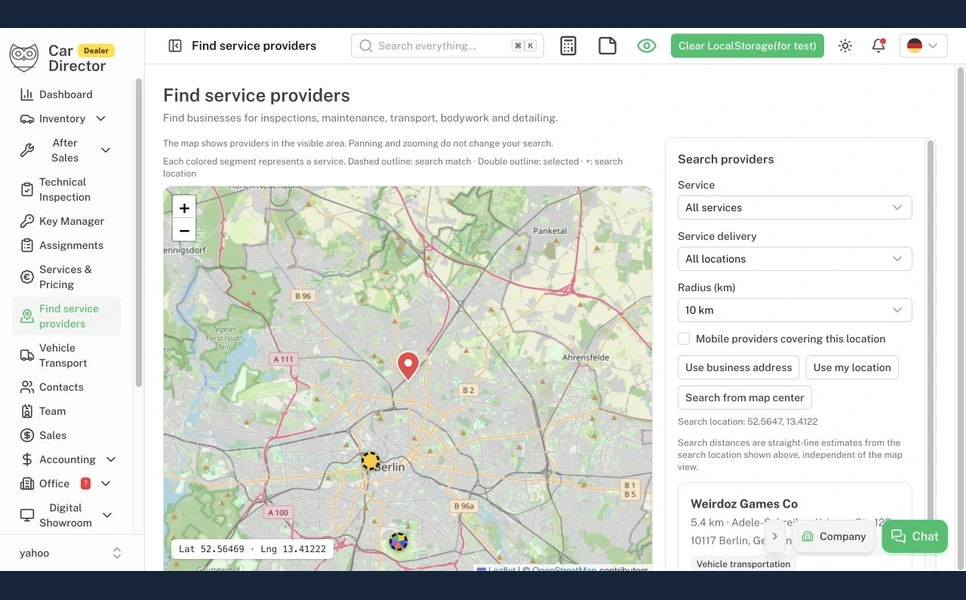Screen dimensions: 966x600
Task: Collapse sidebar using panel toggle icon
Action: 175,46
